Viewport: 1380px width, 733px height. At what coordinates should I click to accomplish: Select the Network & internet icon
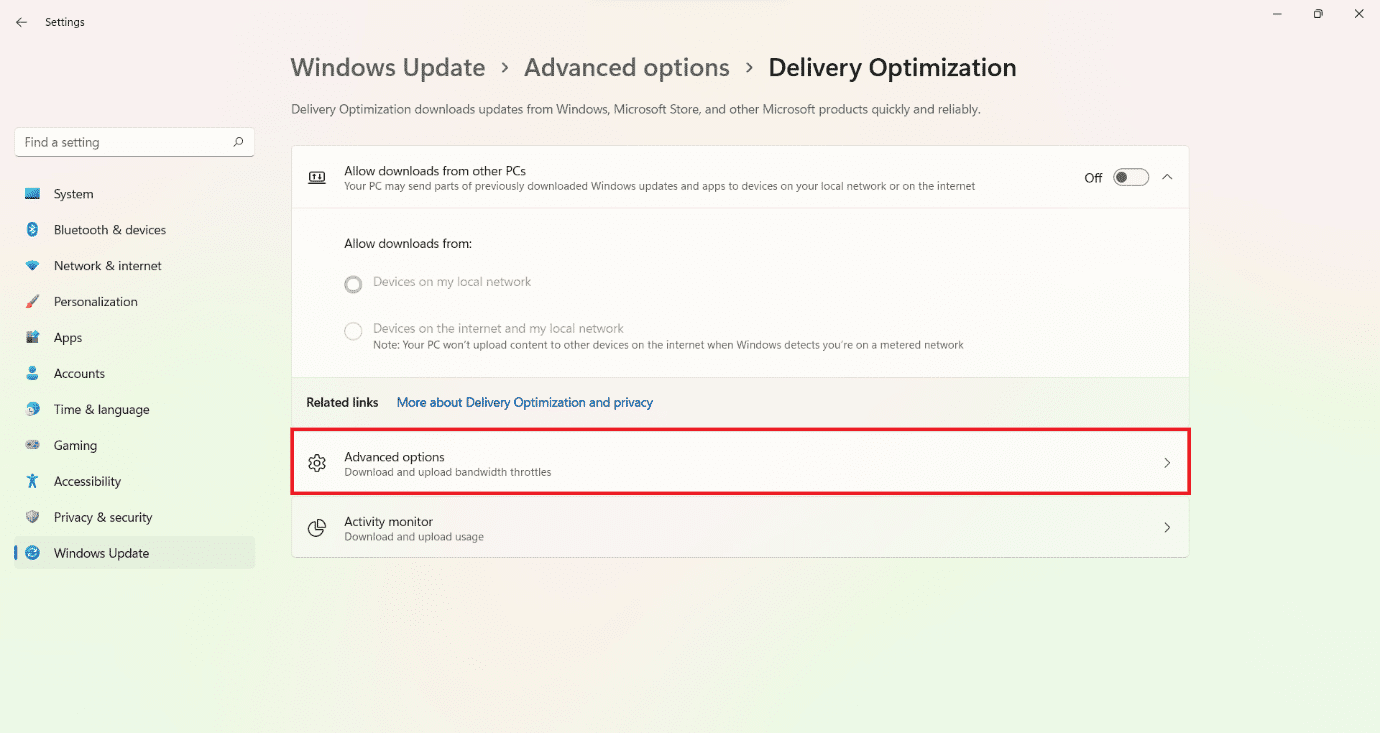[38, 265]
